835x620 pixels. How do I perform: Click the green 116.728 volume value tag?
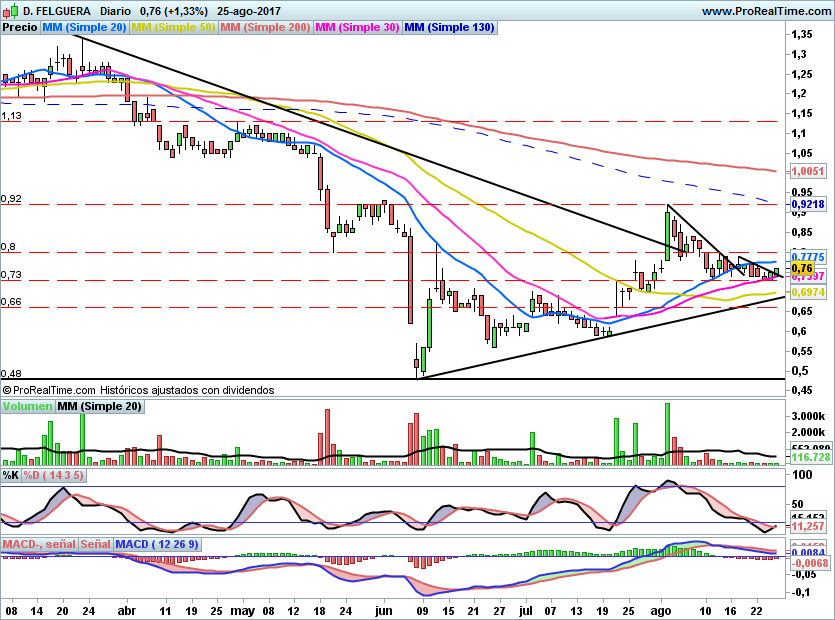click(x=806, y=456)
